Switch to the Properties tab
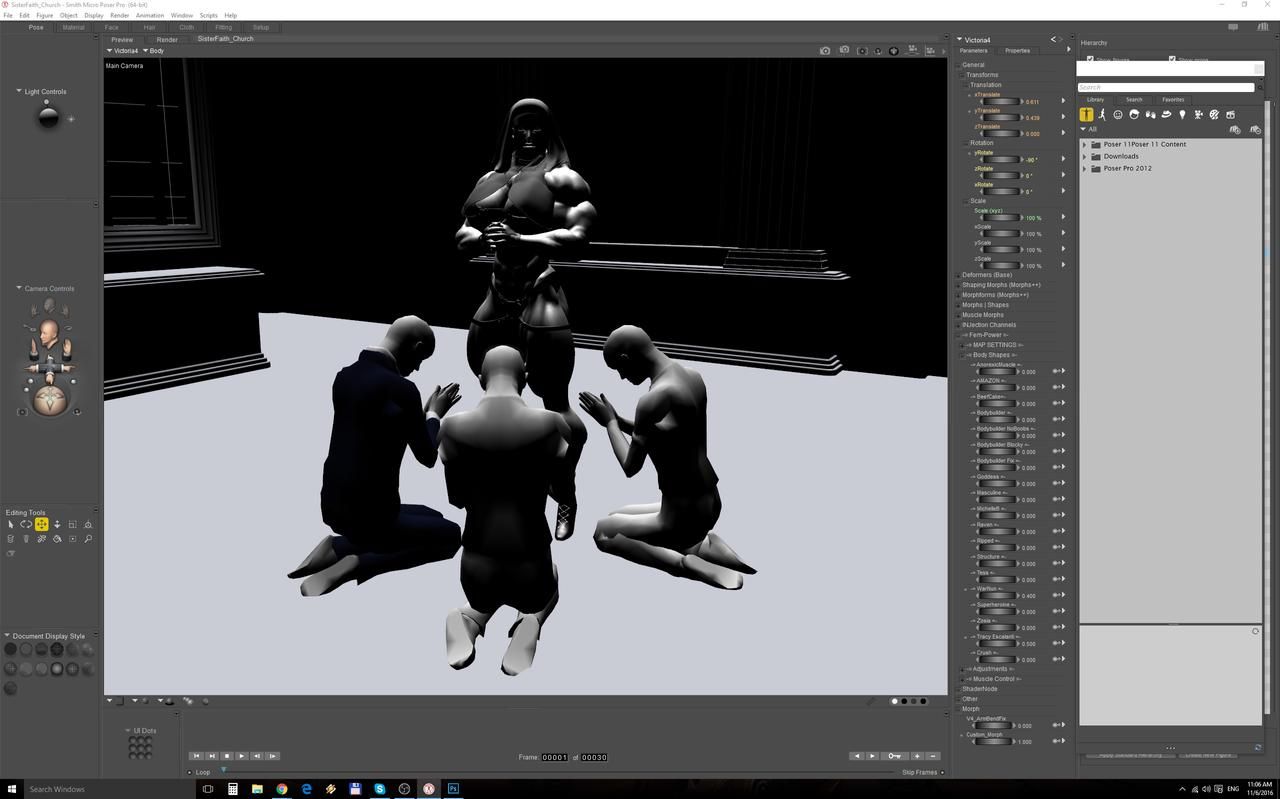Viewport: 1280px width, 799px height. pyautogui.click(x=1017, y=50)
